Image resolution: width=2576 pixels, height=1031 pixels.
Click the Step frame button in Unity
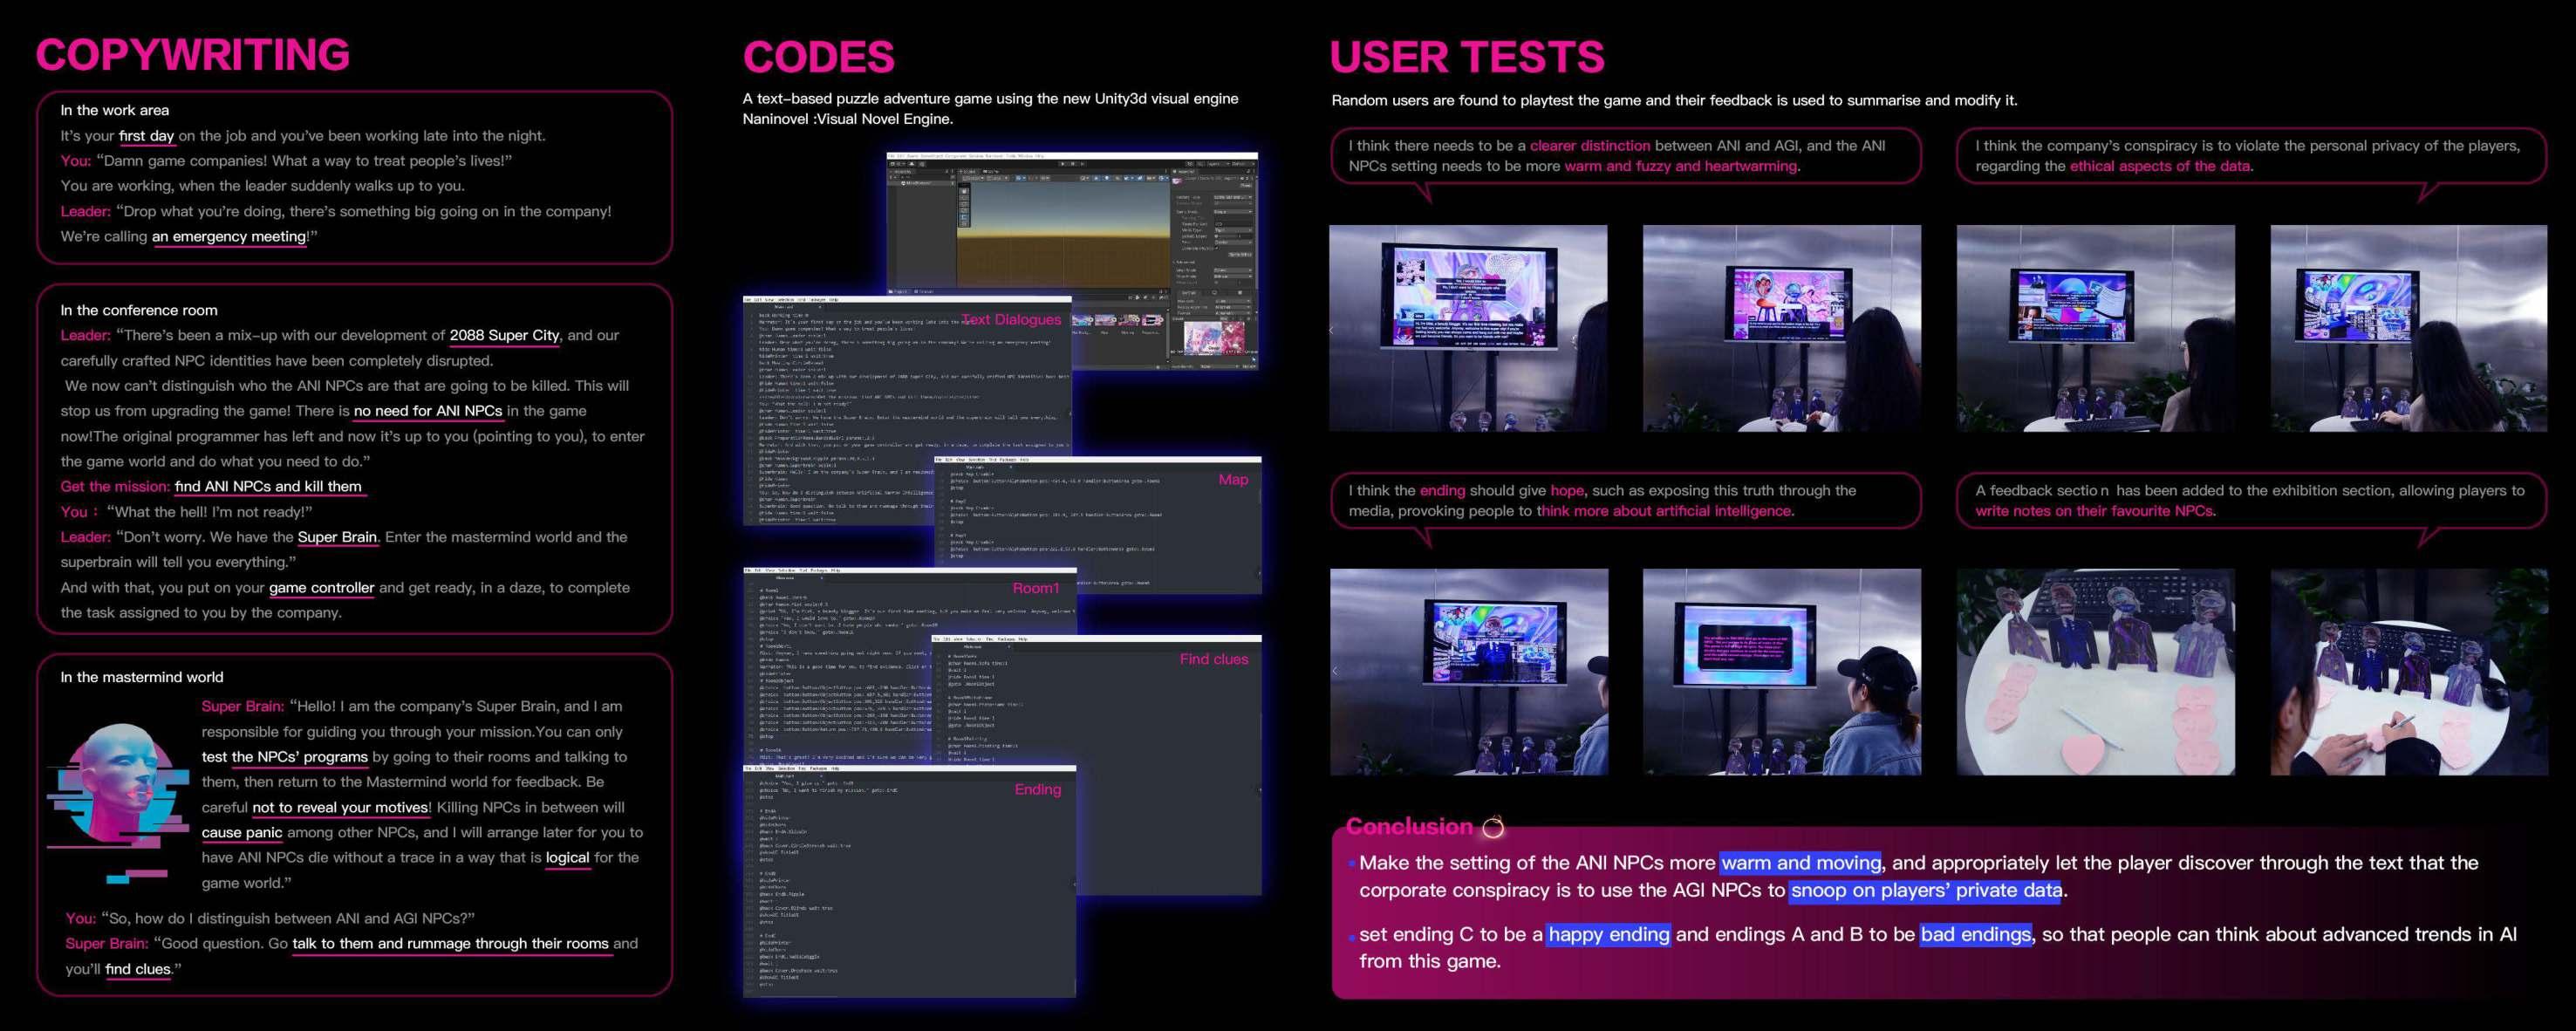pos(1083,165)
